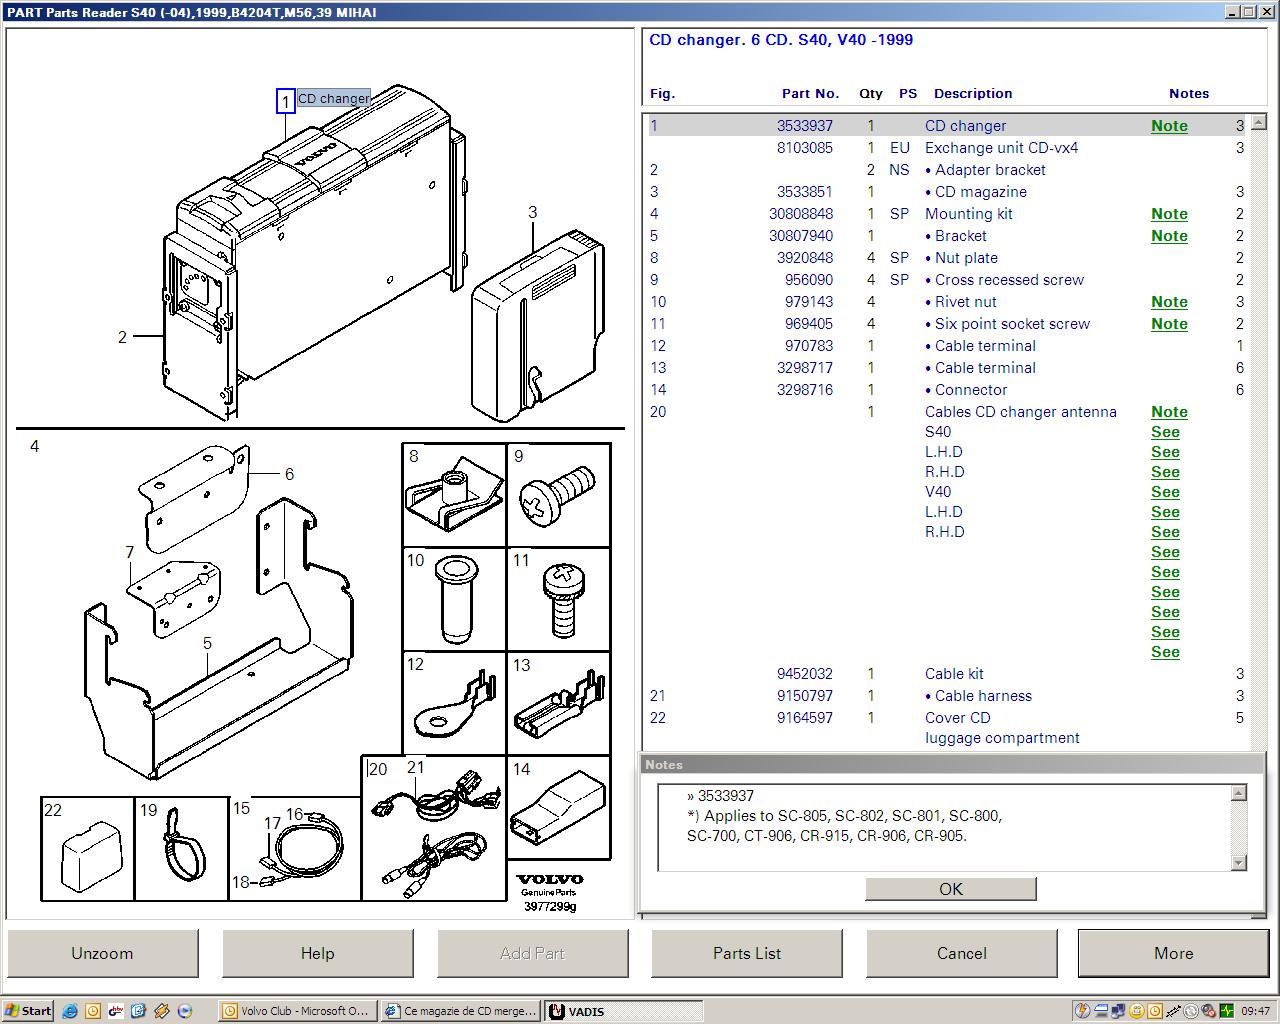Screen dimensions: 1280x1024
Task: Launch Internet Explorer from quick launch
Action: click(x=70, y=1011)
